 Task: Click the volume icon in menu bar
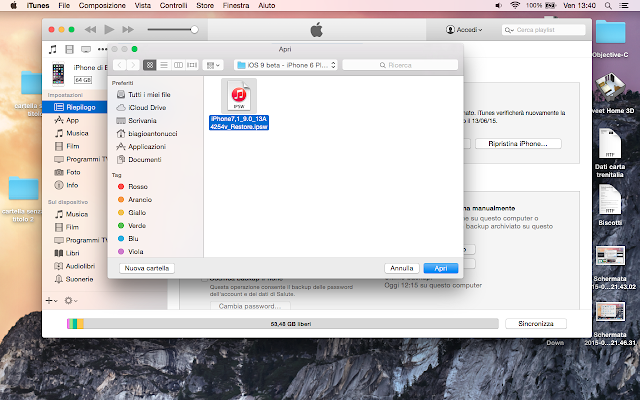pos(498,5)
